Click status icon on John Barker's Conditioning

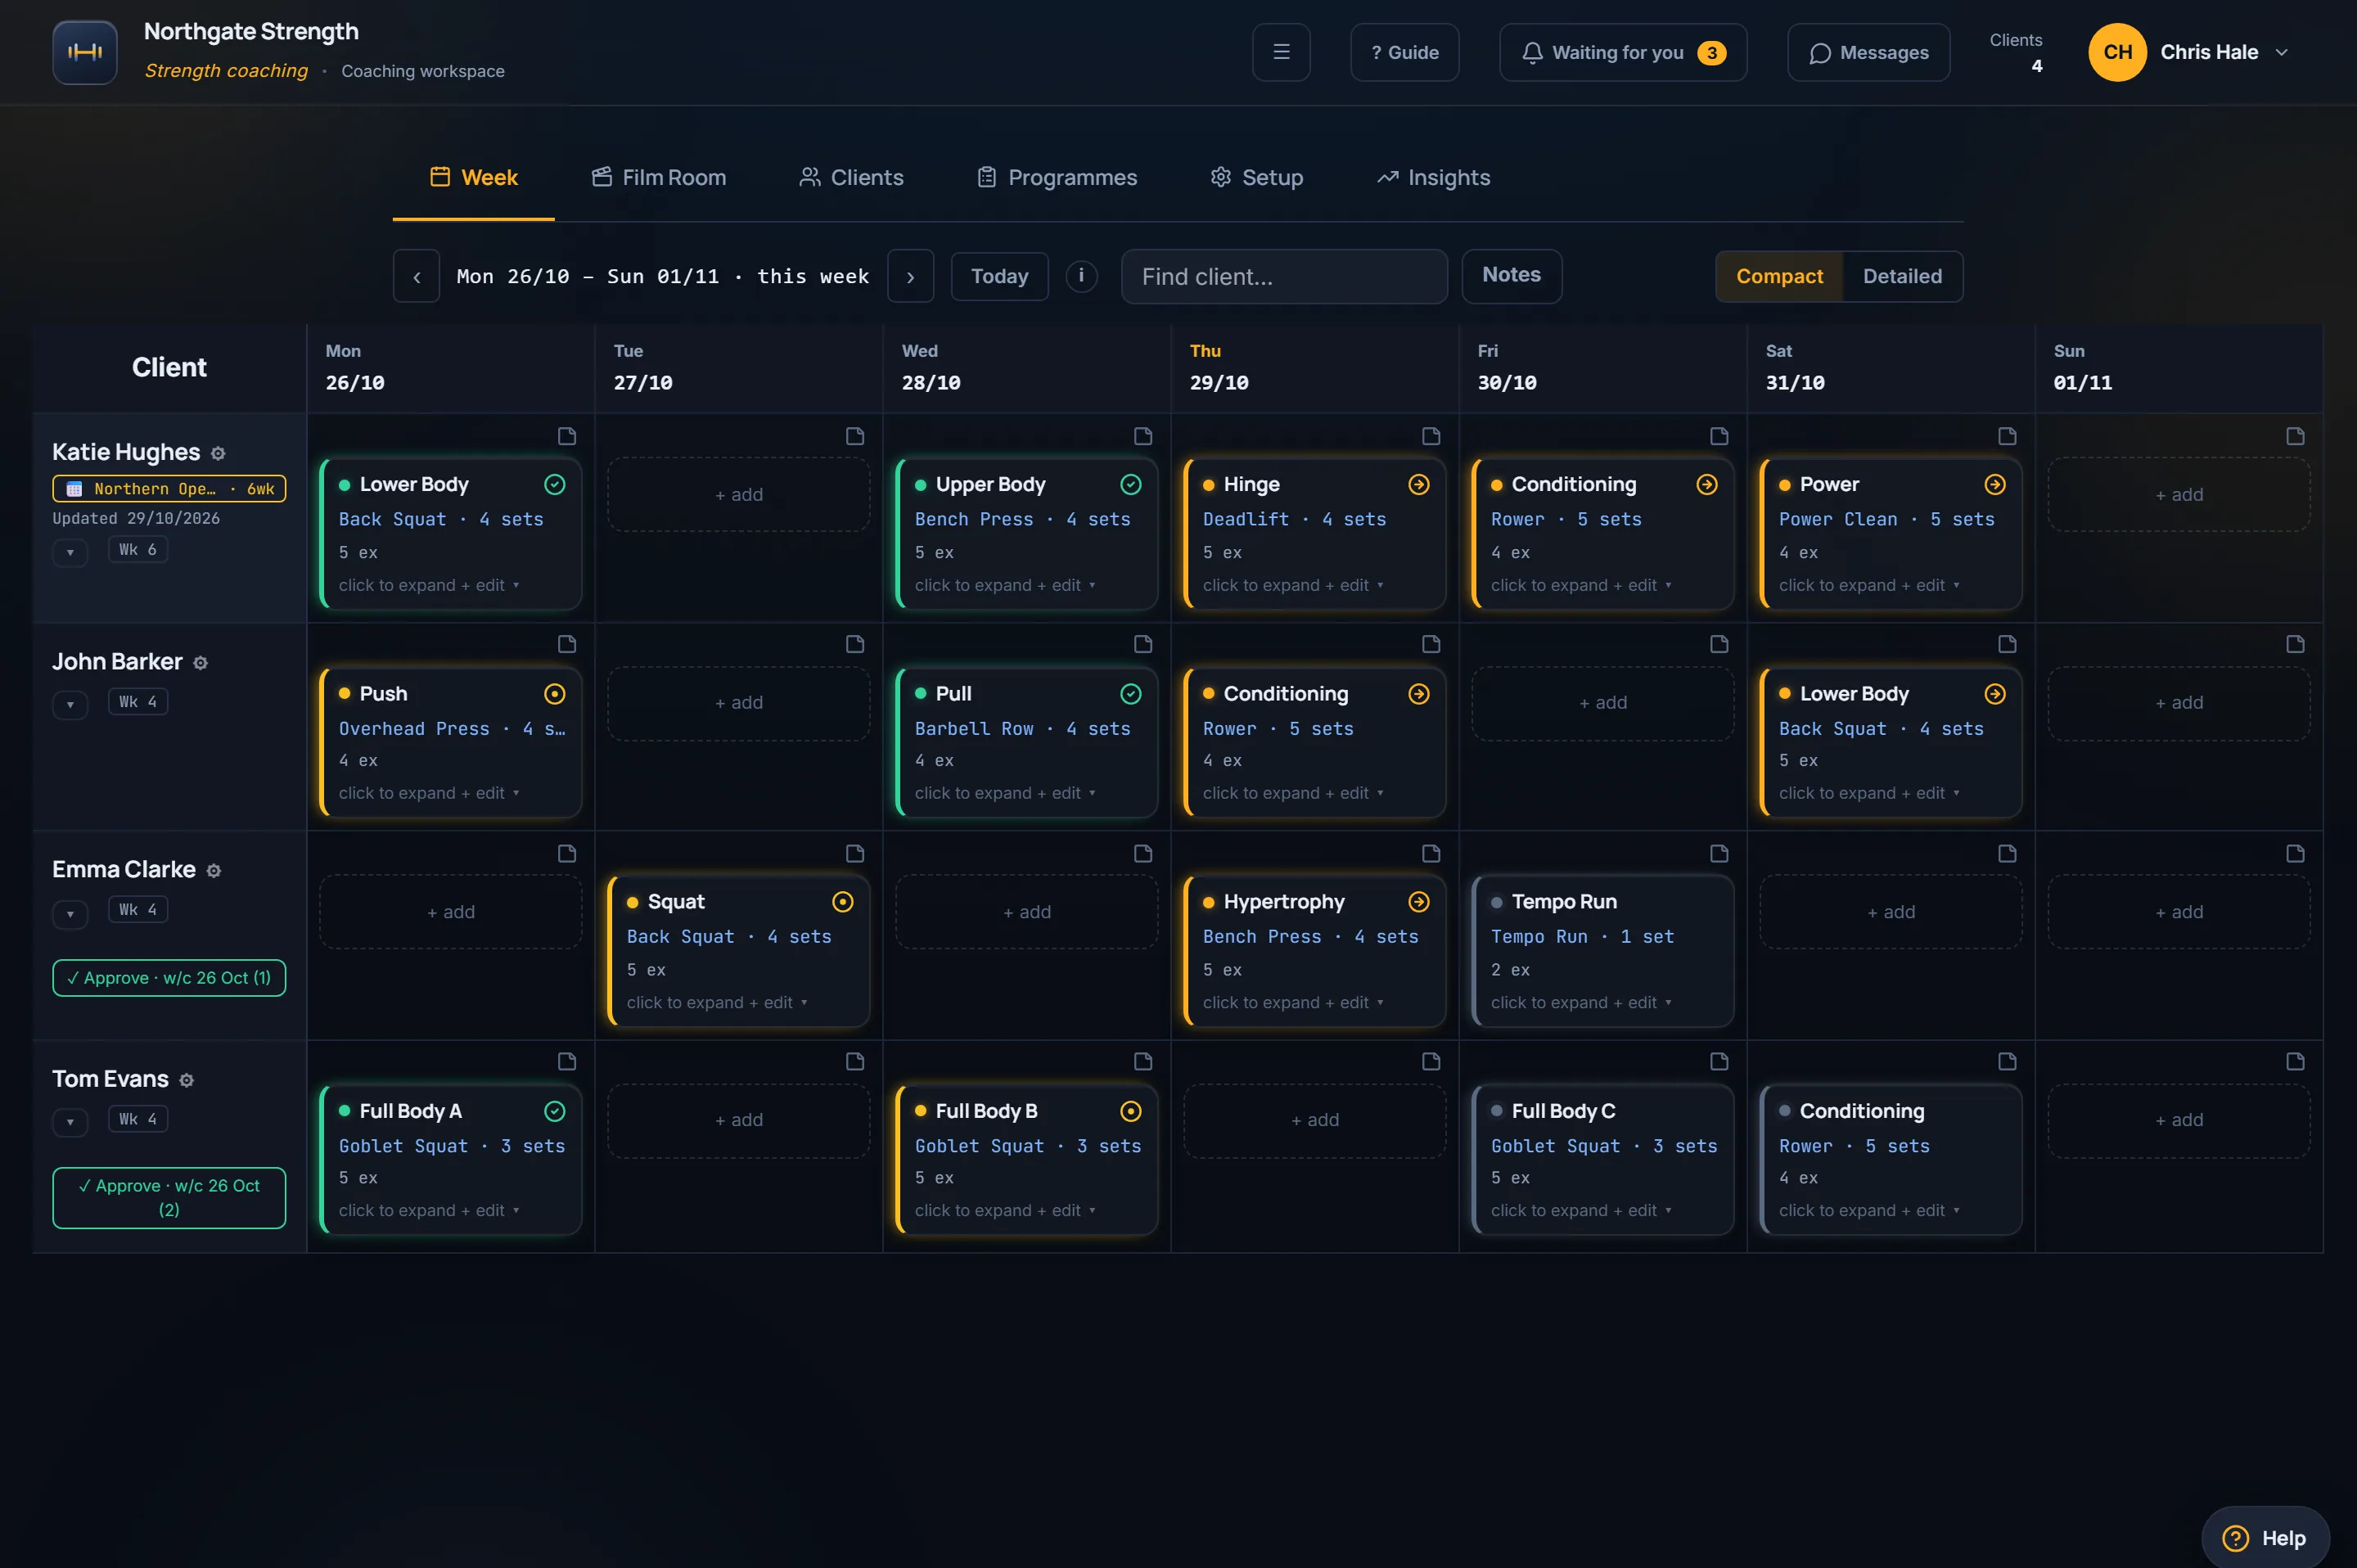point(1418,694)
